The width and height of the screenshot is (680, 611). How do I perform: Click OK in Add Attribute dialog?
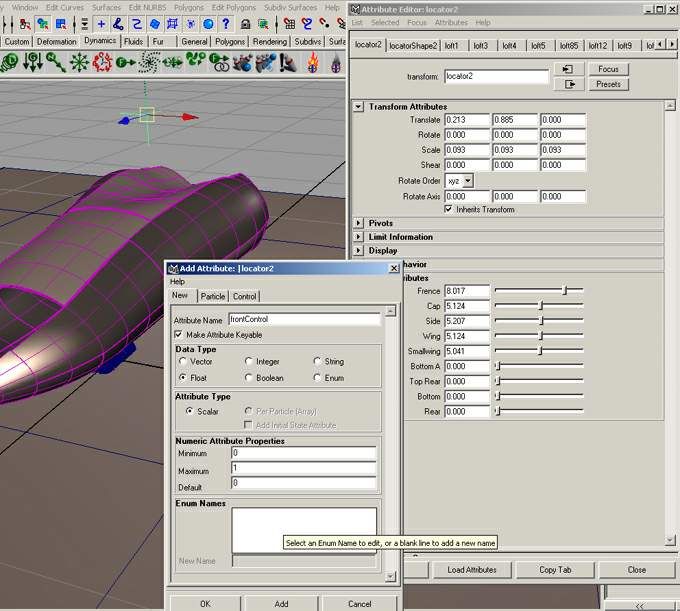coord(205,604)
